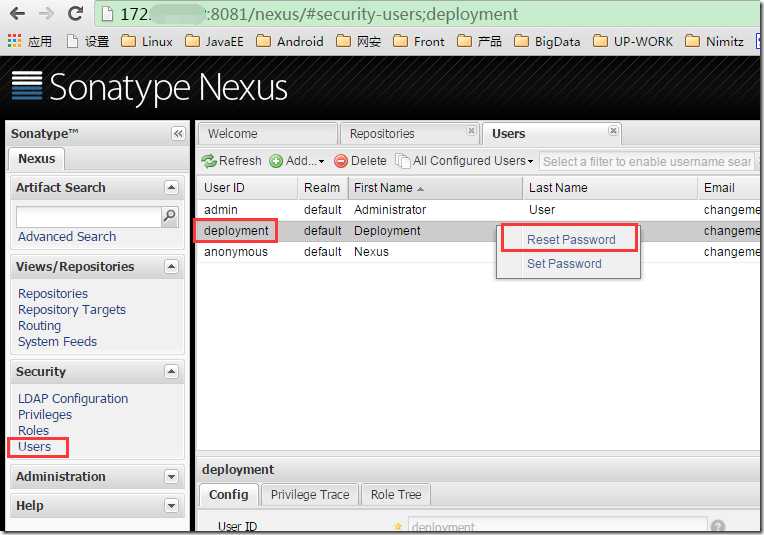
Task: Open the Routing link
Action: tap(39, 326)
